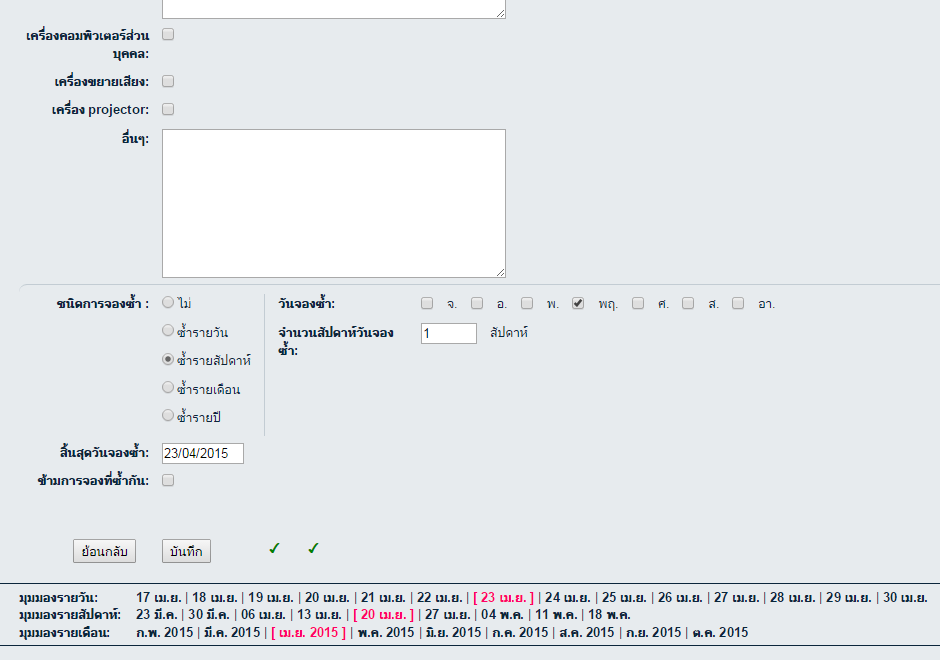This screenshot has width=940, height=660.
Task: Uncheck the พฤ. repeat day checkbox
Action: (578, 303)
